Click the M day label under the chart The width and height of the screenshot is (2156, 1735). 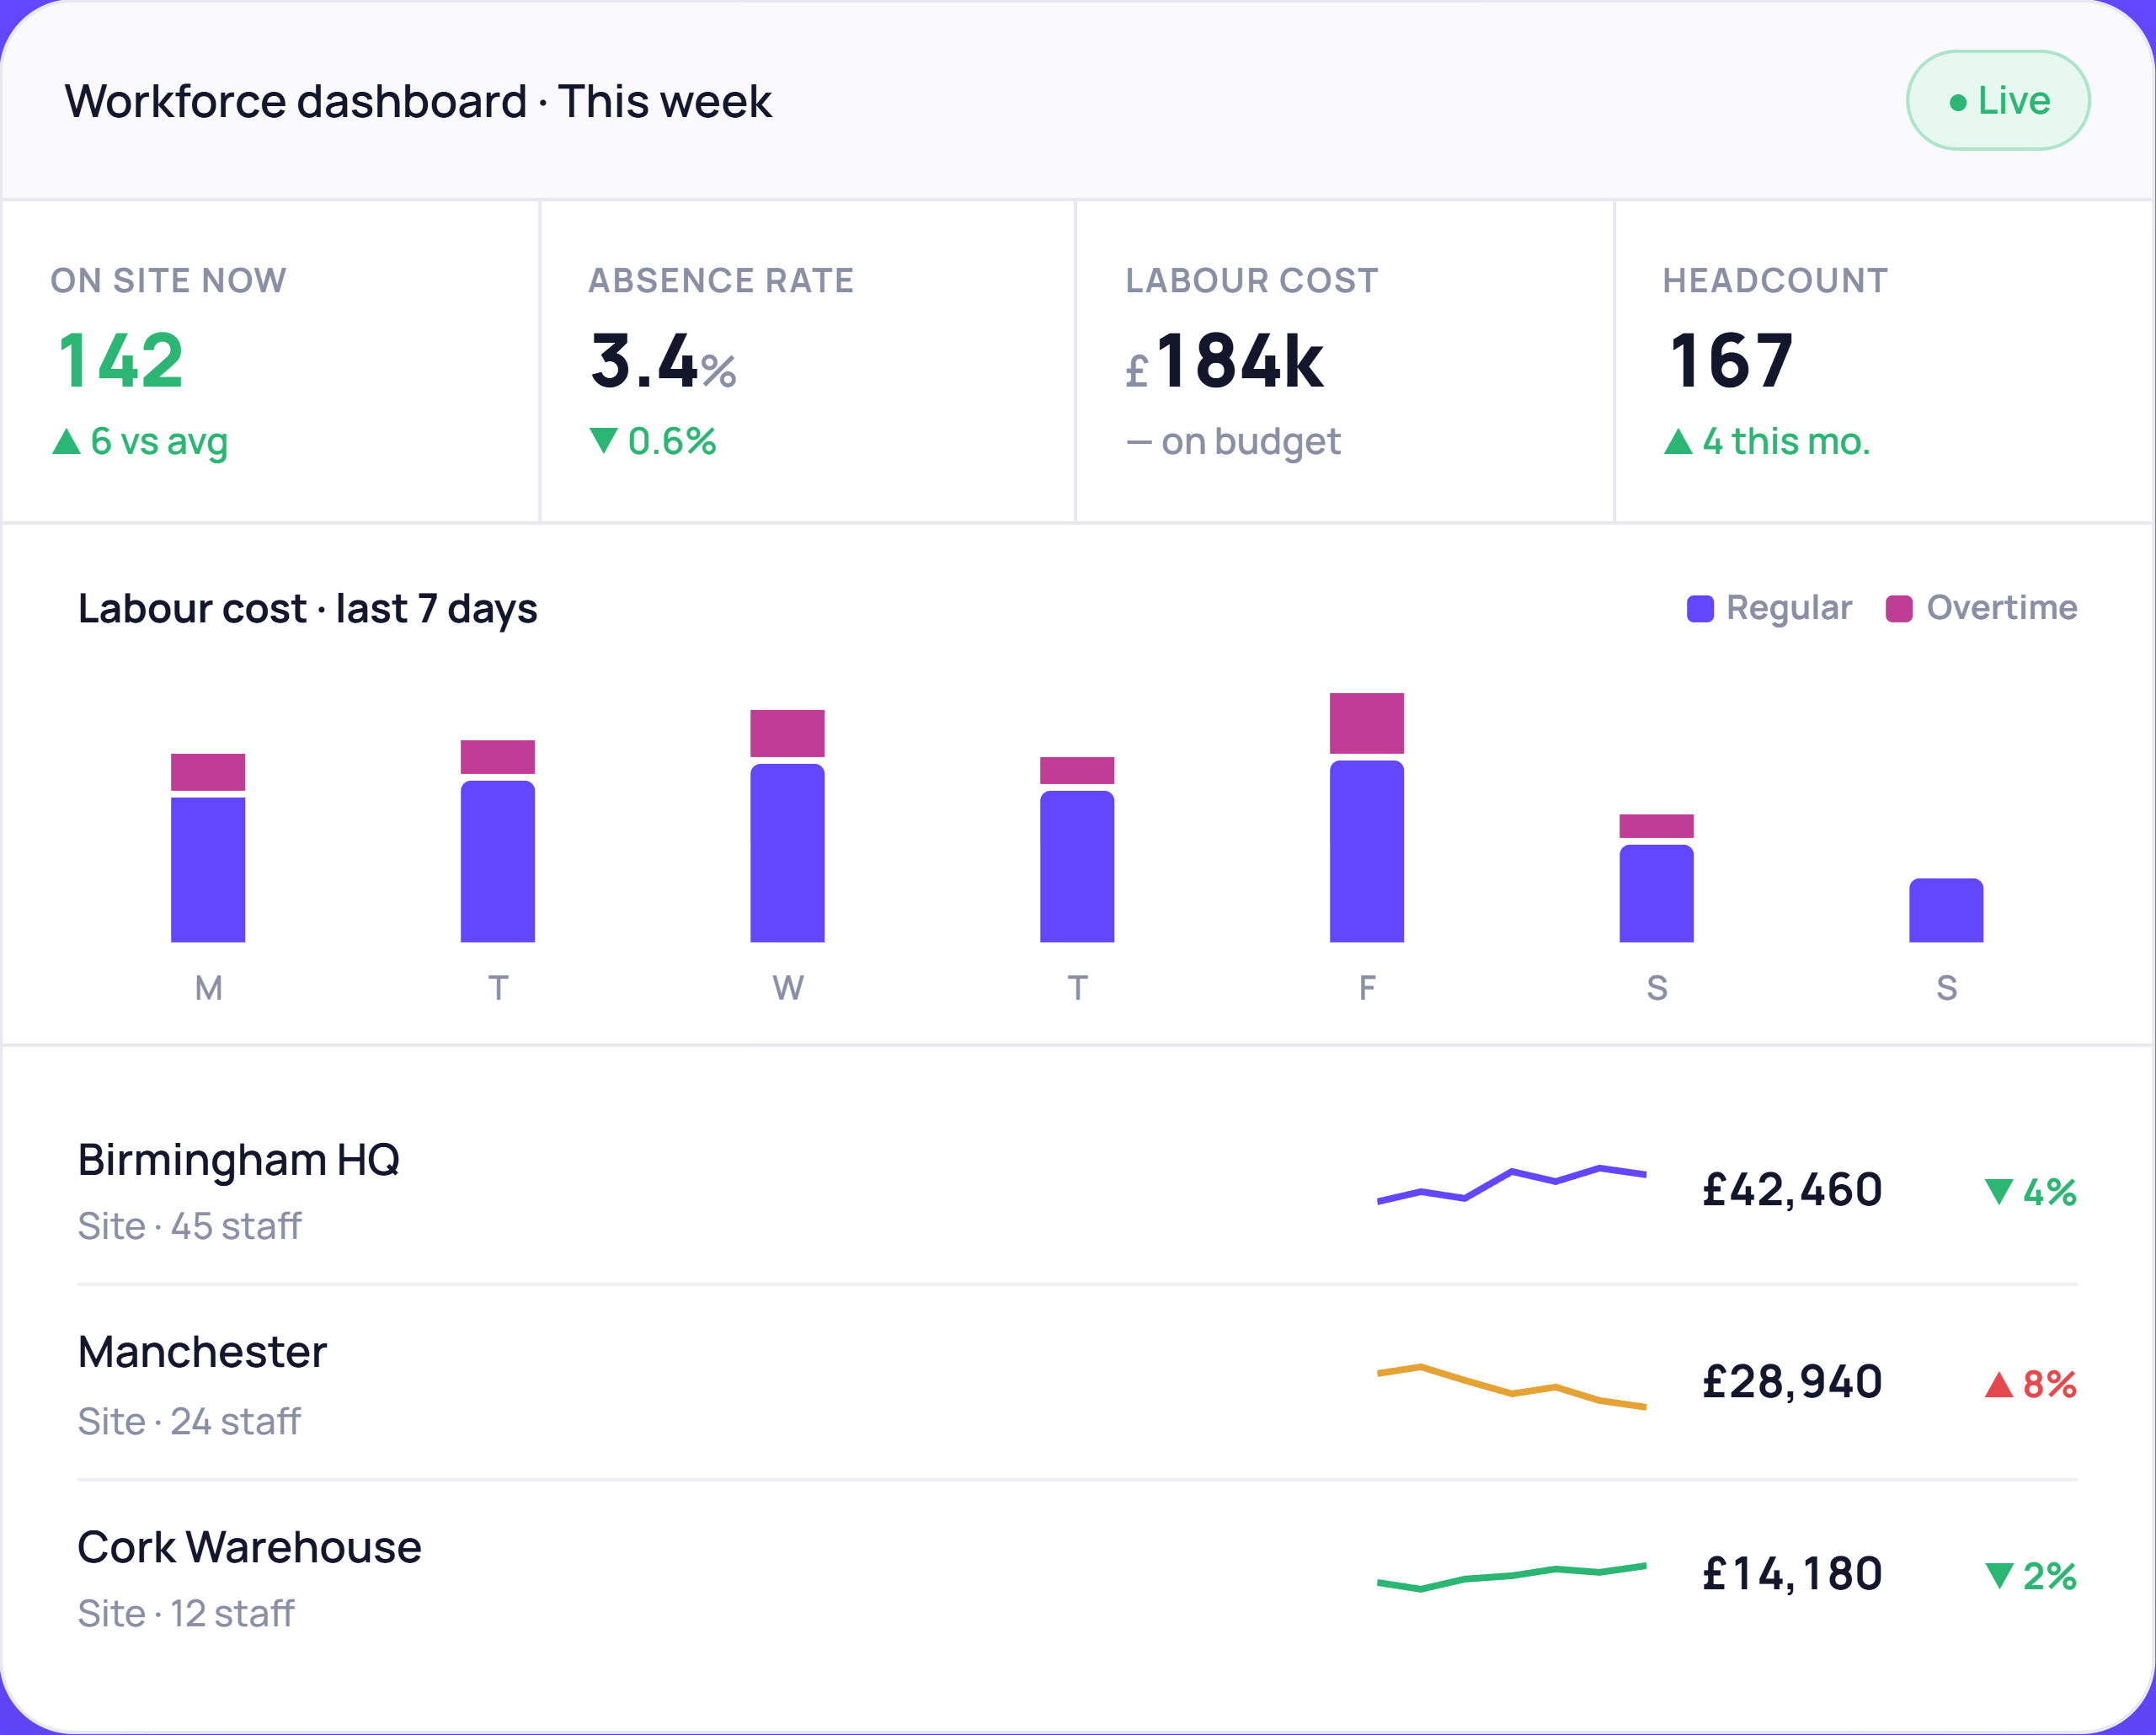coord(208,988)
